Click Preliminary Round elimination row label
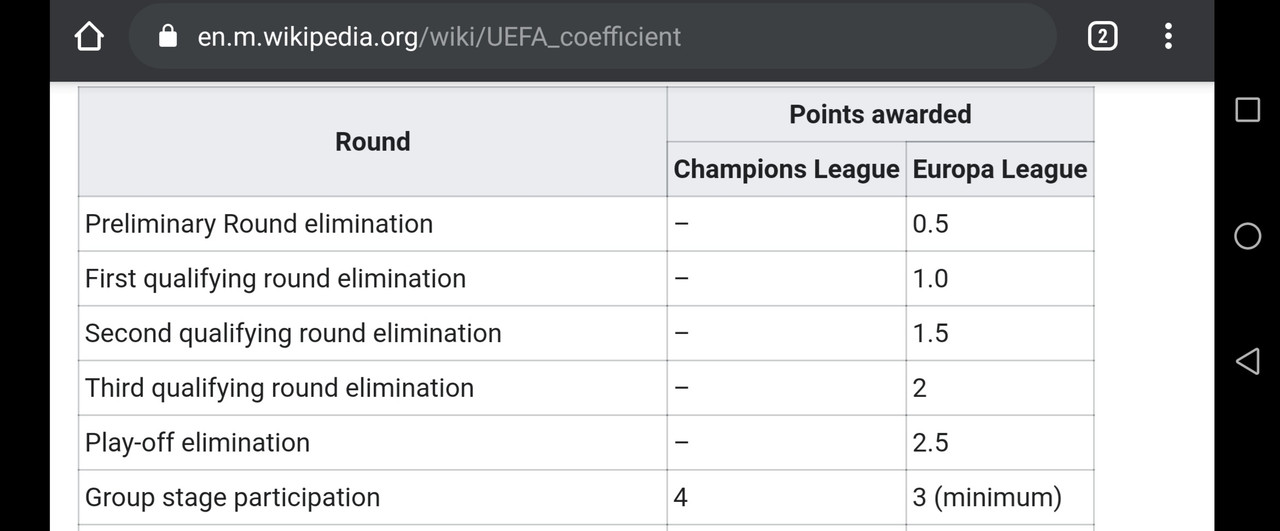This screenshot has height=531, width=1280. pos(259,224)
